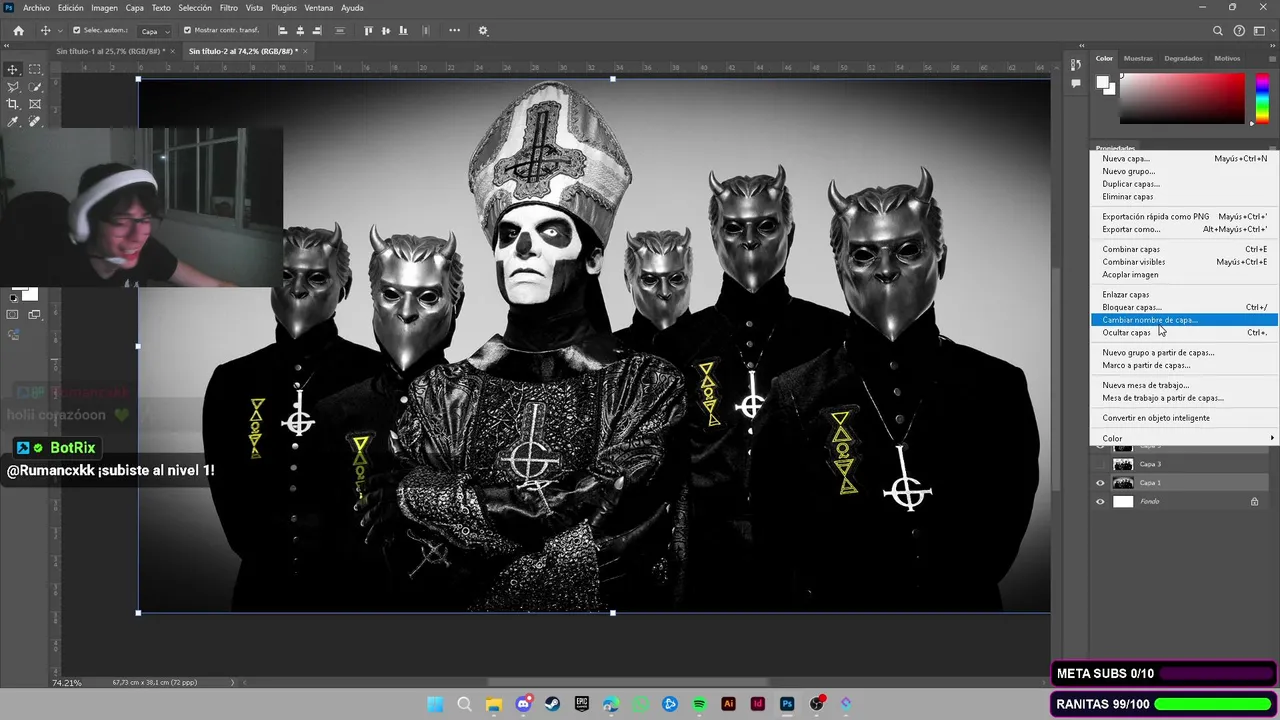Toggle Quick Mask mode icon

tap(13, 314)
